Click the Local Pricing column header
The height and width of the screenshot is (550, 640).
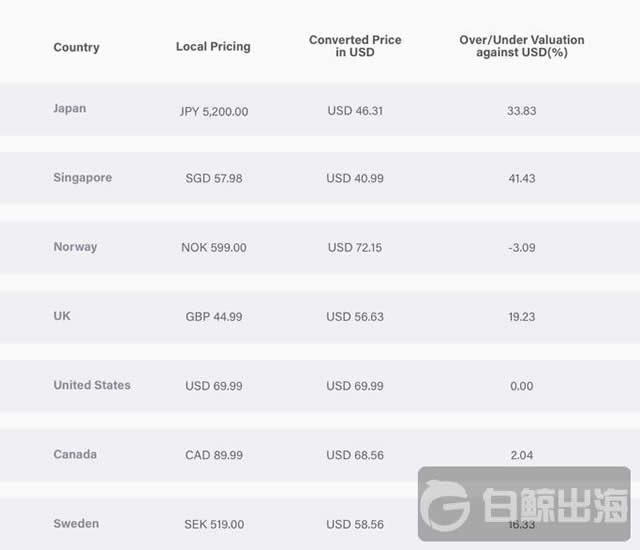[x=213, y=47]
